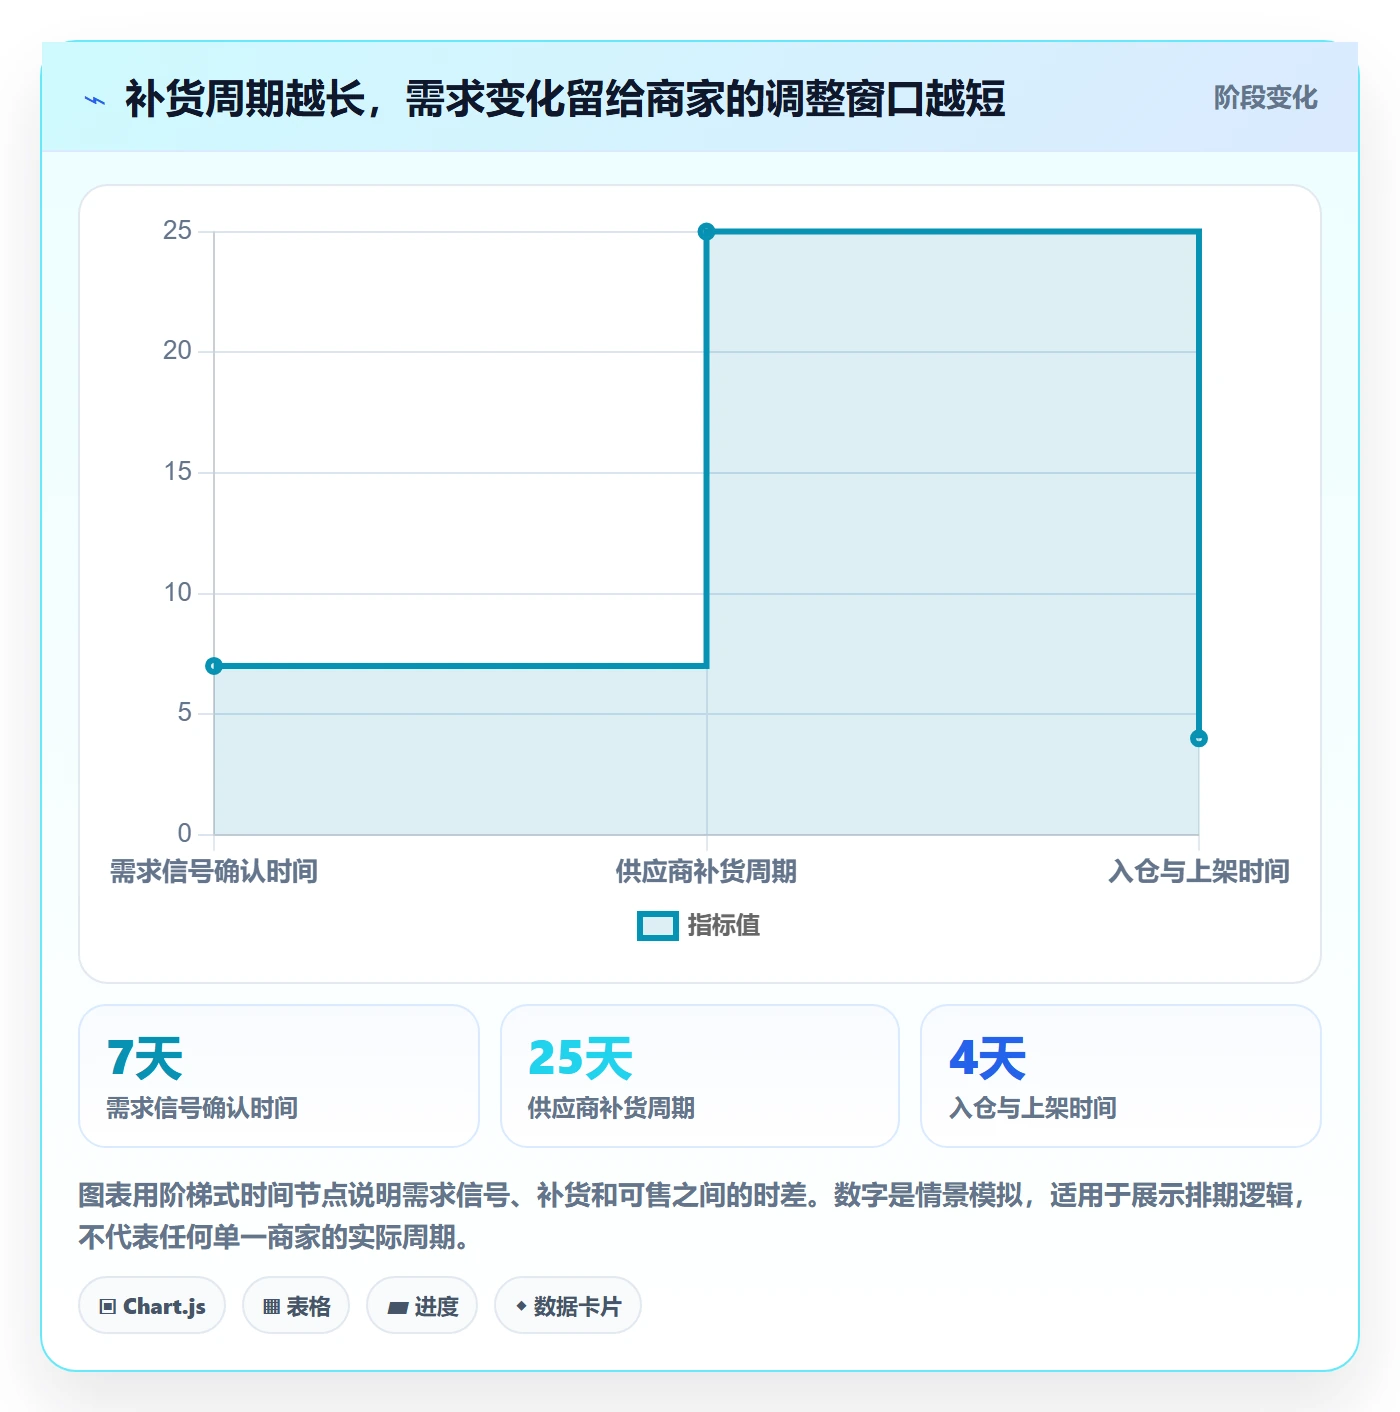Click the y-axis tick label 20

(x=177, y=351)
